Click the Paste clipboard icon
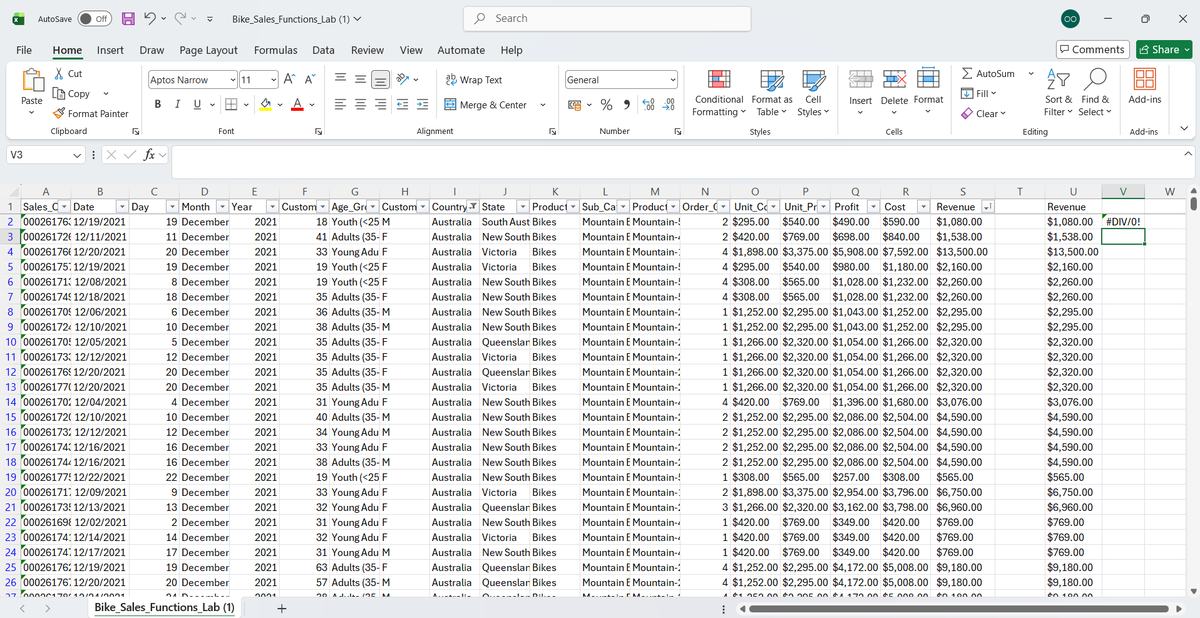 pos(32,80)
